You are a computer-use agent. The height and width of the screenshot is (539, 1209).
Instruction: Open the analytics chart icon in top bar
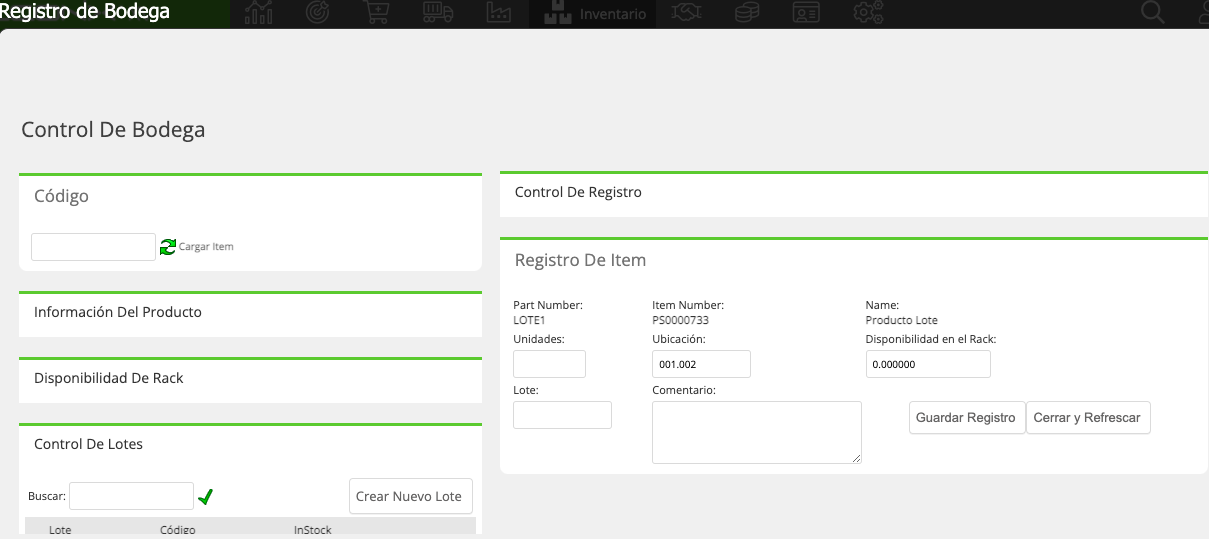(258, 13)
